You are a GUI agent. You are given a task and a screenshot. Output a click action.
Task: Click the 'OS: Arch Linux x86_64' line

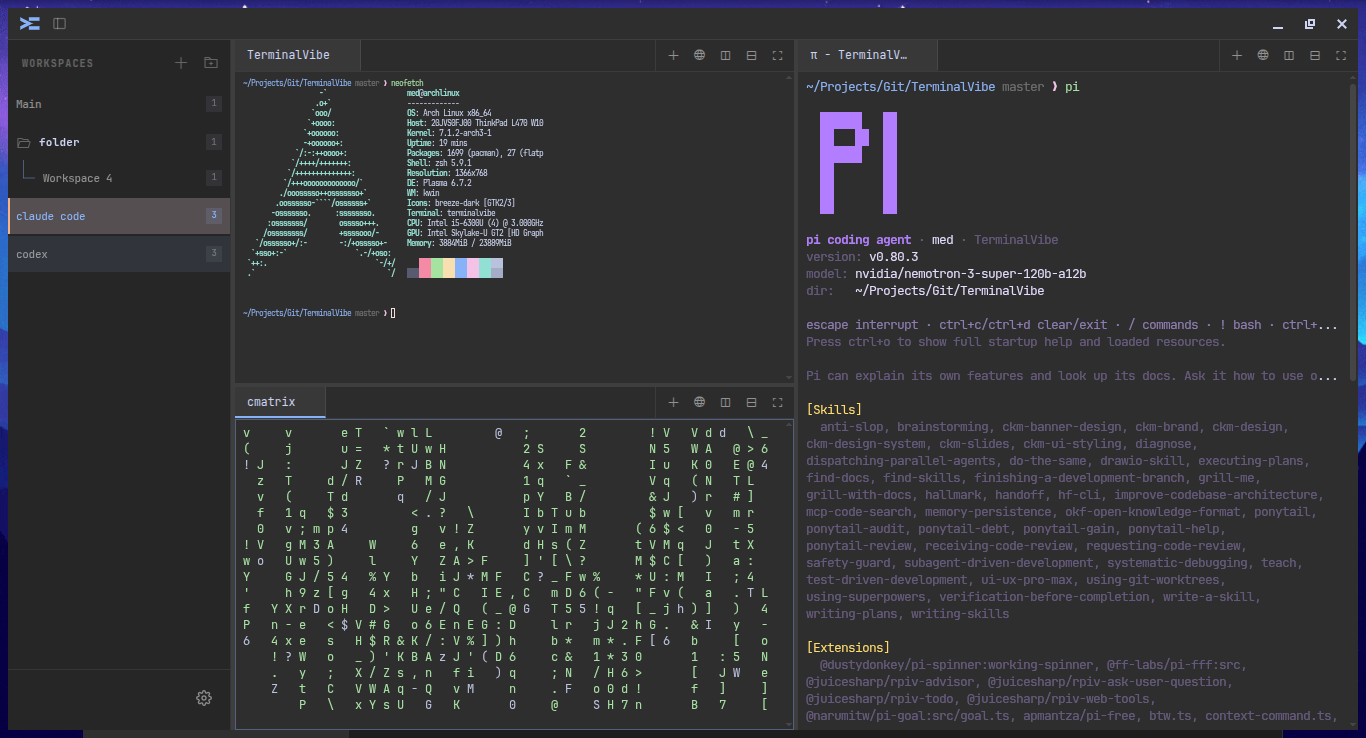pyautogui.click(x=449, y=113)
